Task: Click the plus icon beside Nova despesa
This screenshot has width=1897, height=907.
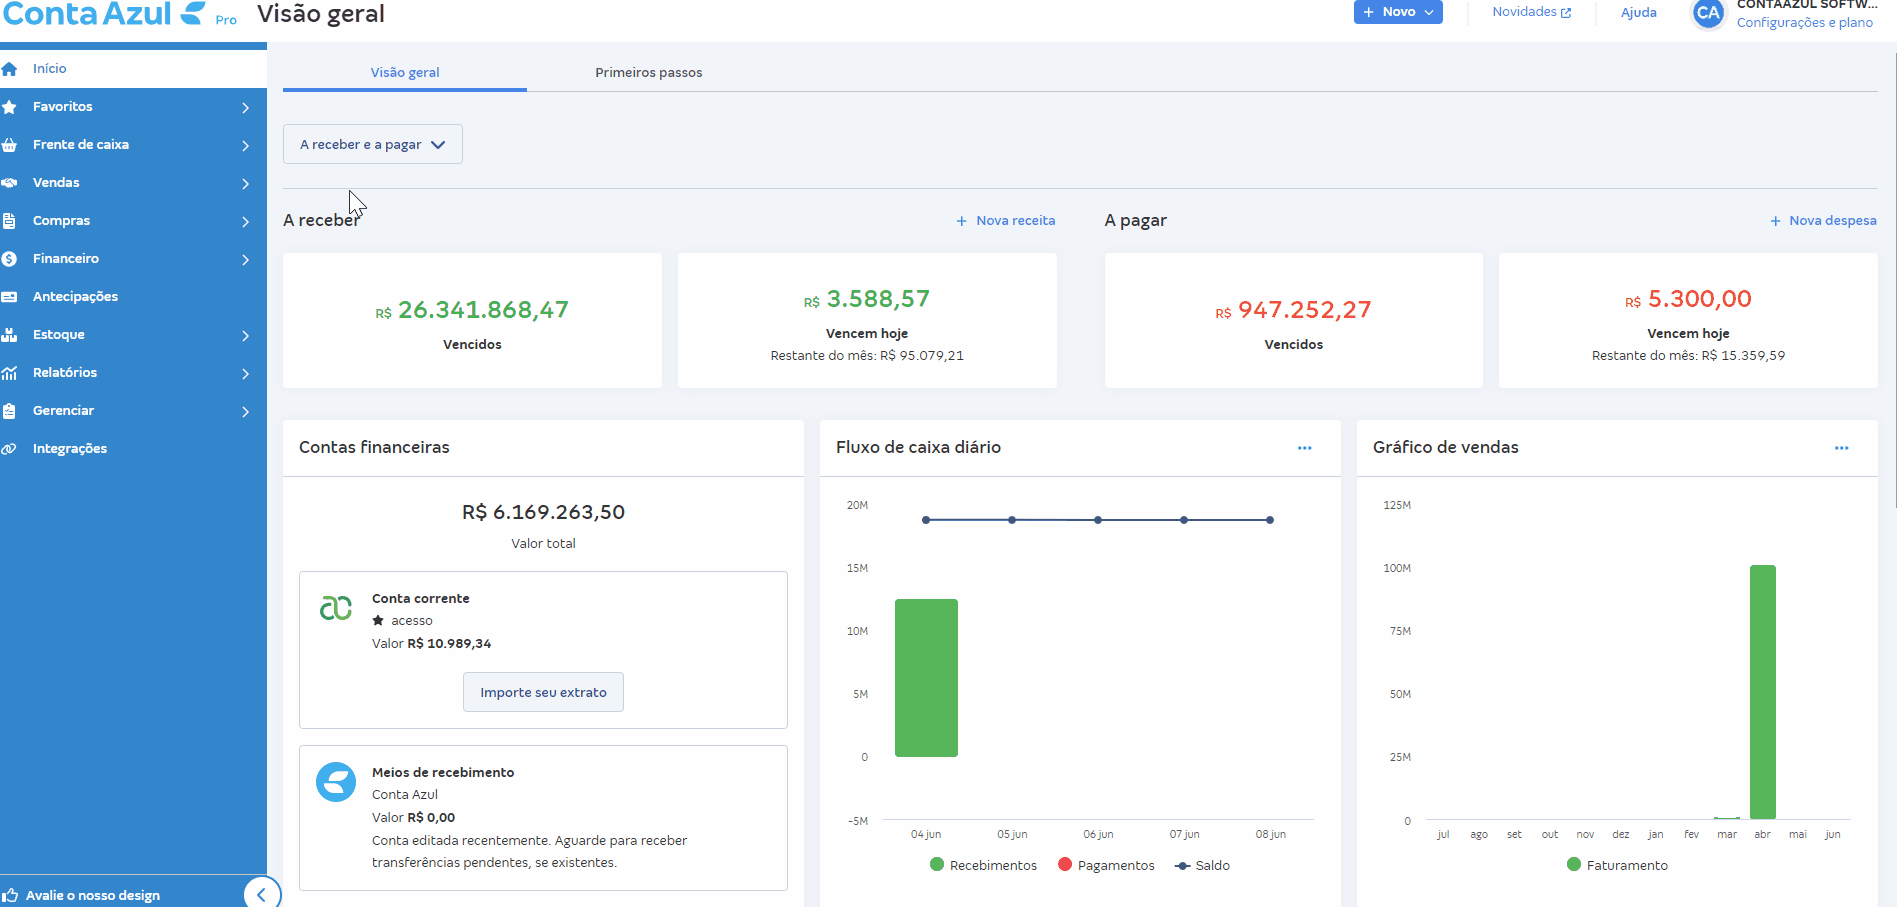Action: [x=1775, y=221]
